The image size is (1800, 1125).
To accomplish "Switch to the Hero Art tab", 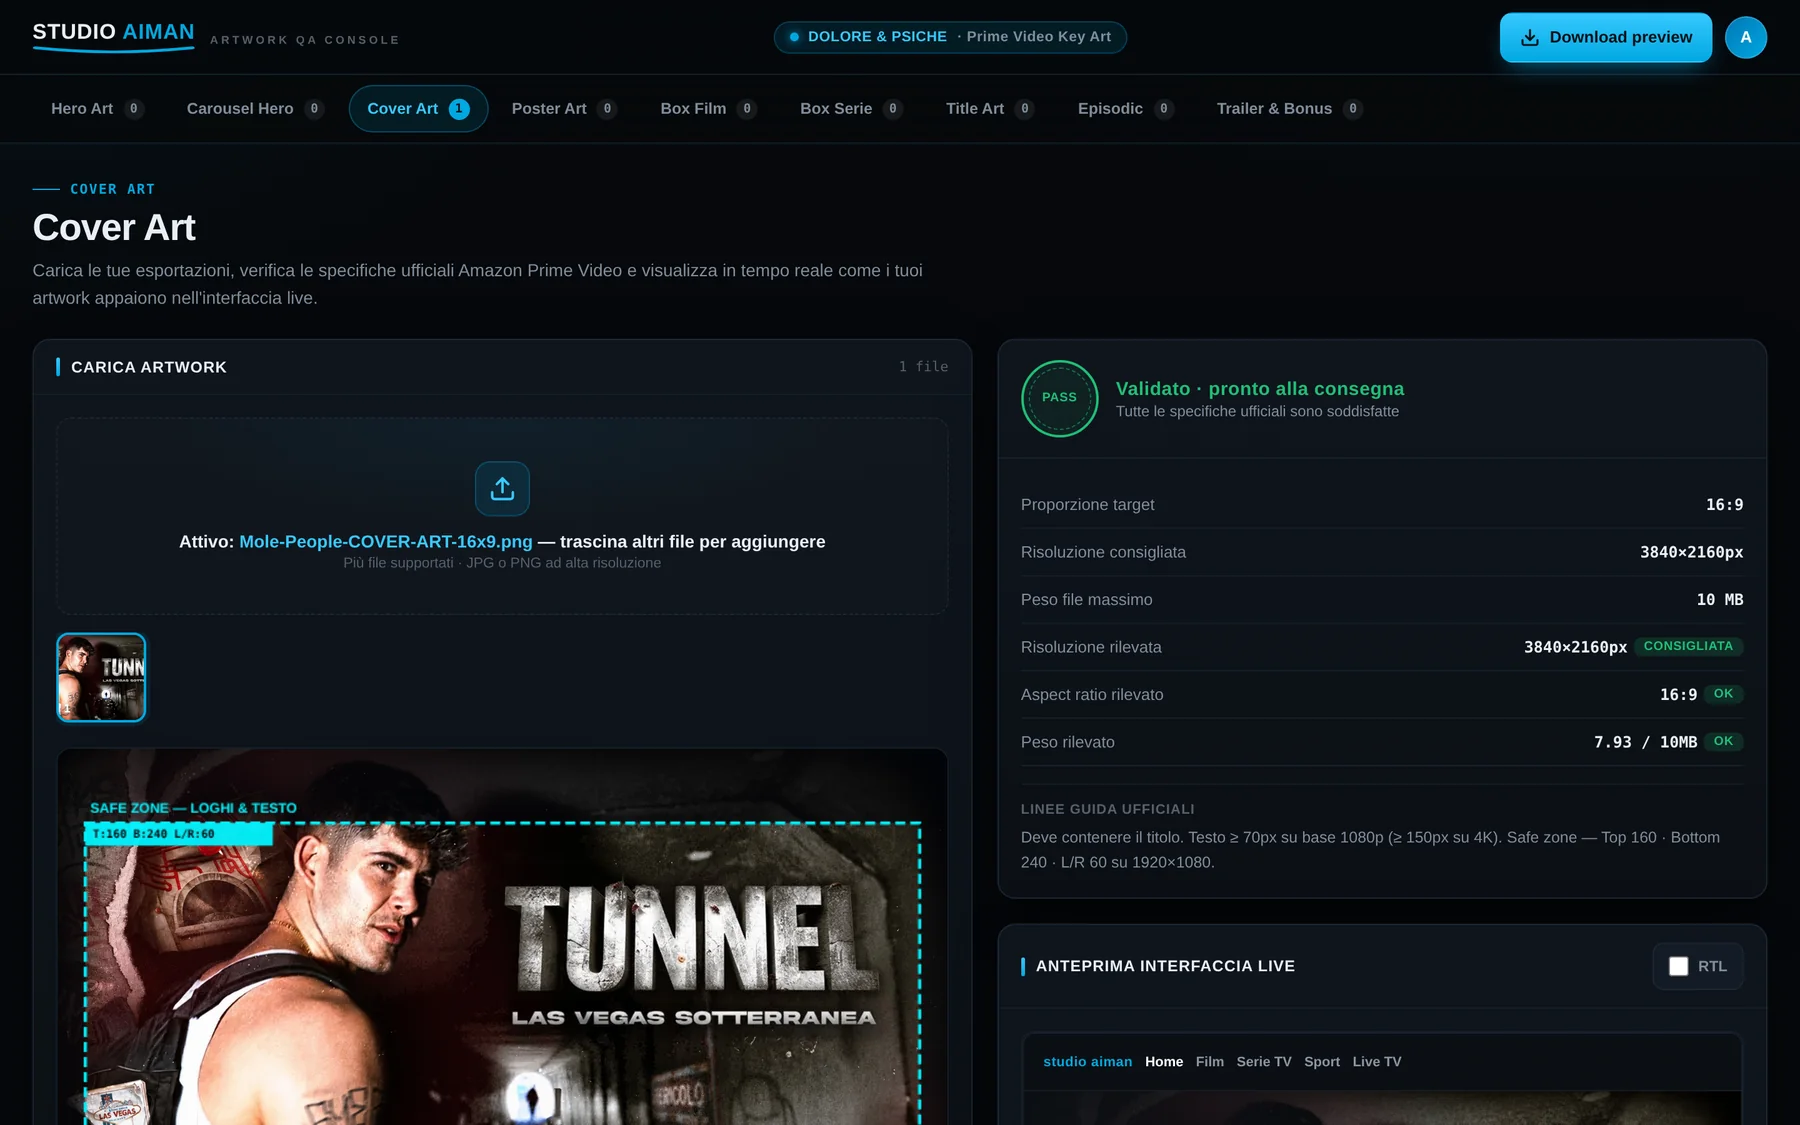I will pos(97,109).
